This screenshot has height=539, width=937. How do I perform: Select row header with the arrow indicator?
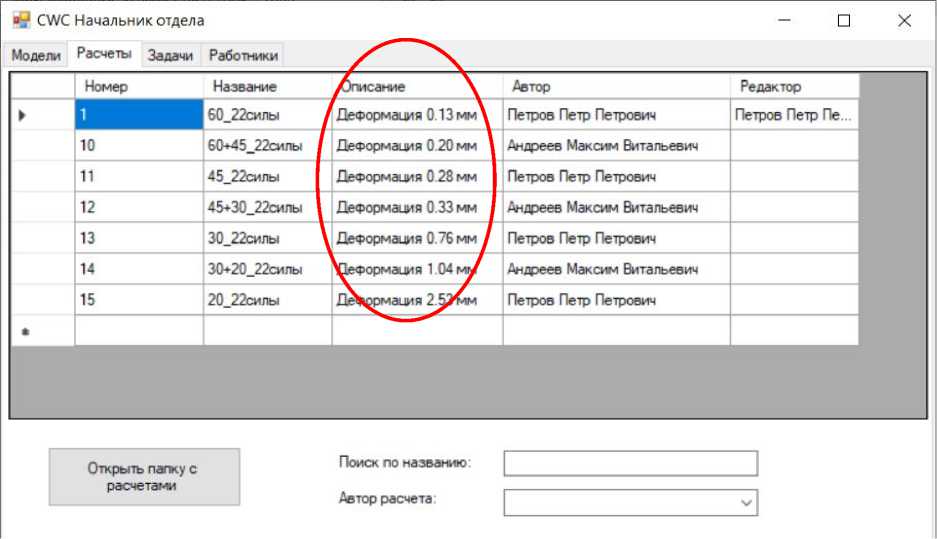point(43,115)
